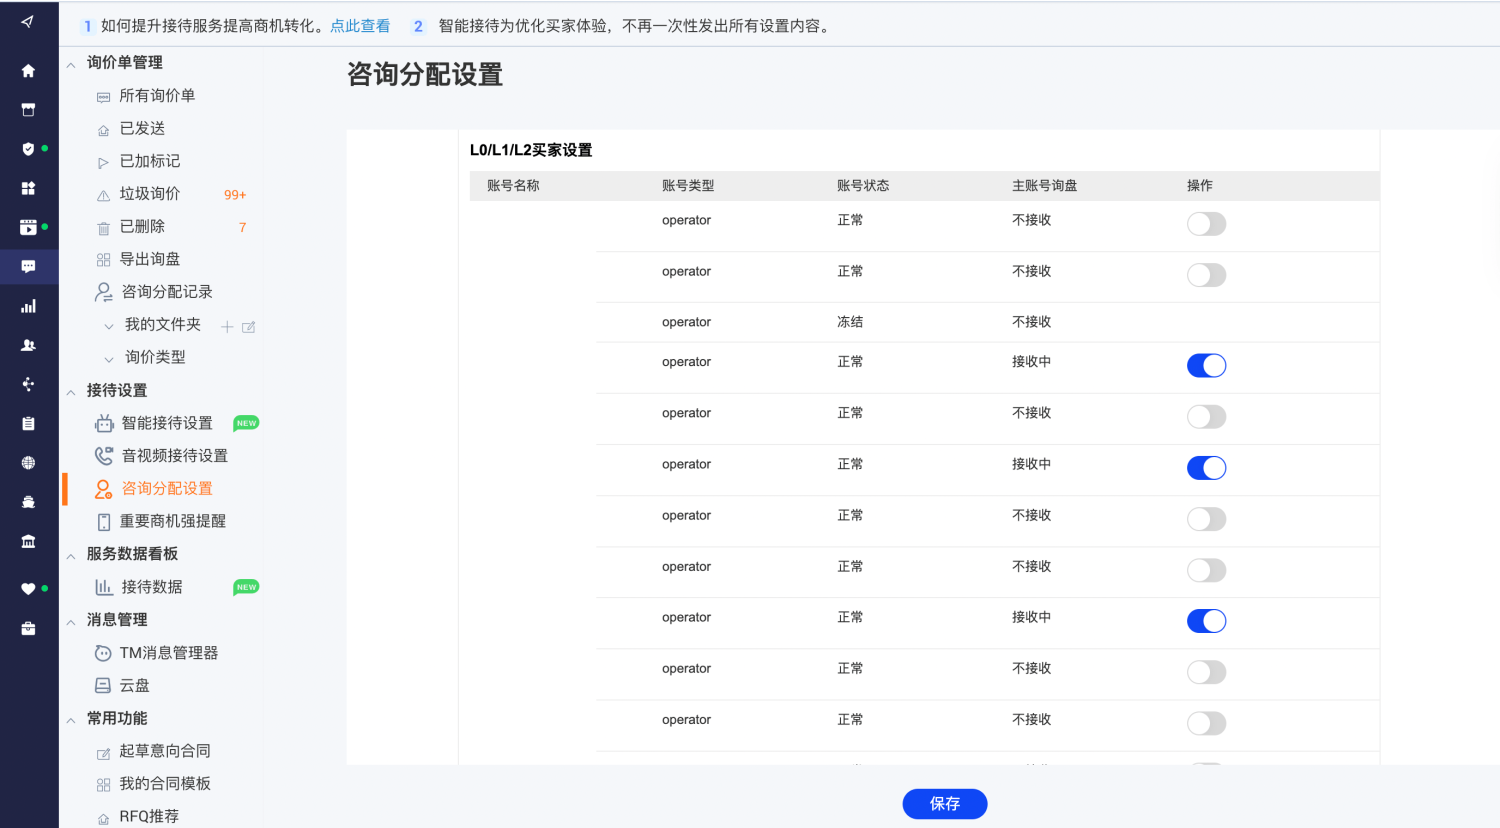The width and height of the screenshot is (1500, 828).
Task: Collapse the 询价单管理 section chevron
Action: 71,65
